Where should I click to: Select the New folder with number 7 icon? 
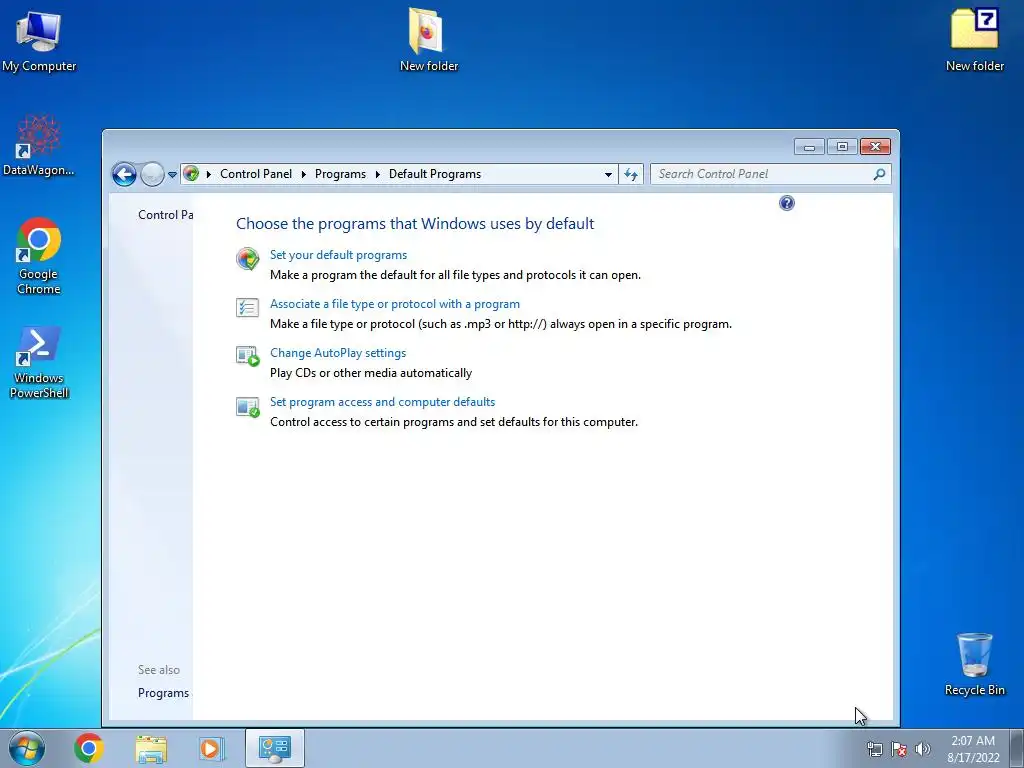pos(974,39)
